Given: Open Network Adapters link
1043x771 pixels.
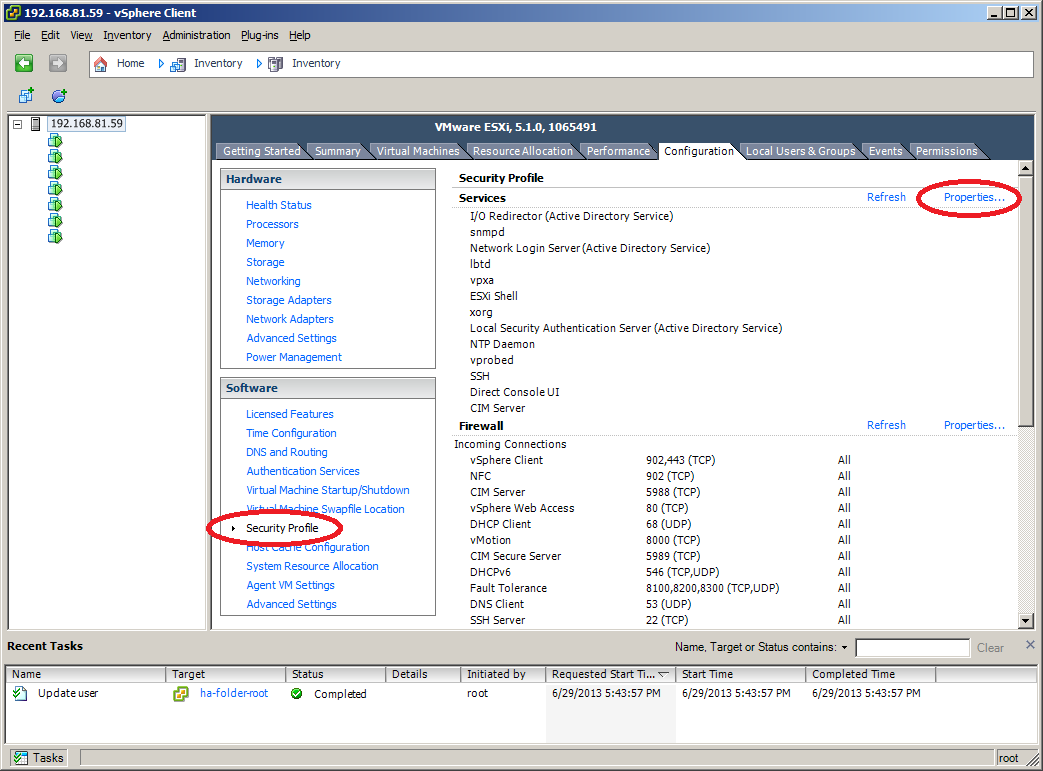Looking at the screenshot, I should [290, 319].
